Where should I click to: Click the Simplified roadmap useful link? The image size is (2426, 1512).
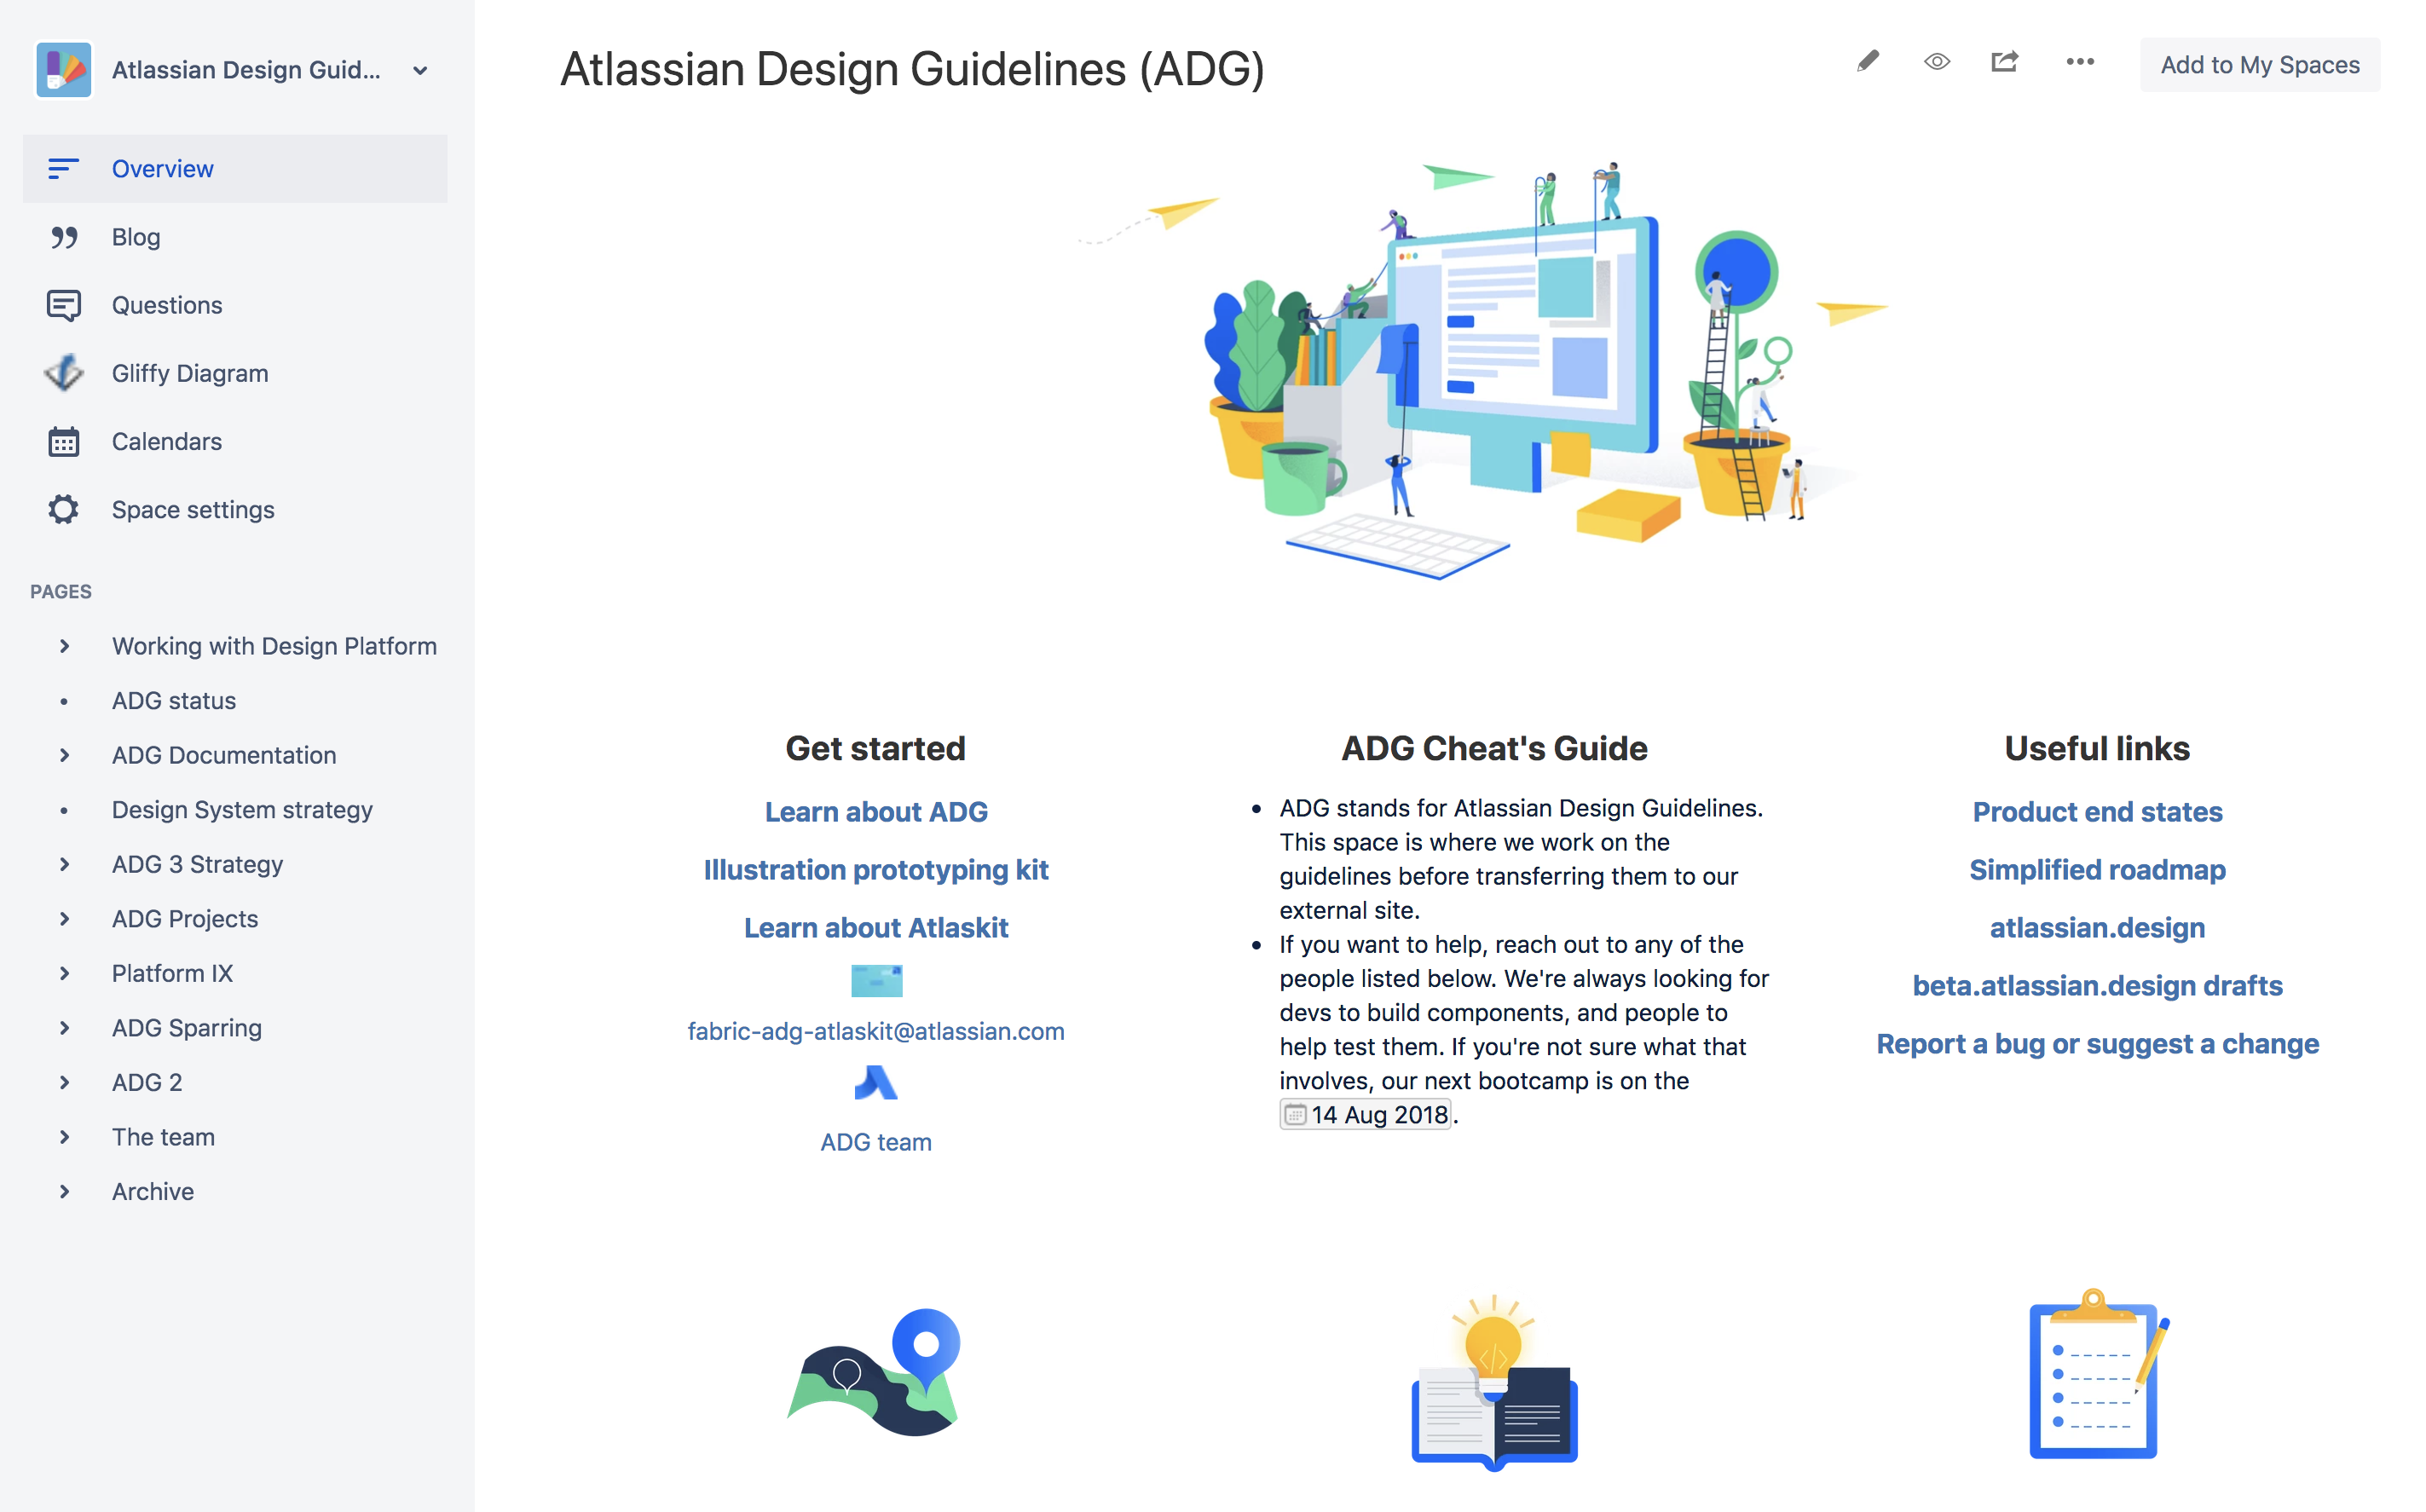tap(2097, 868)
